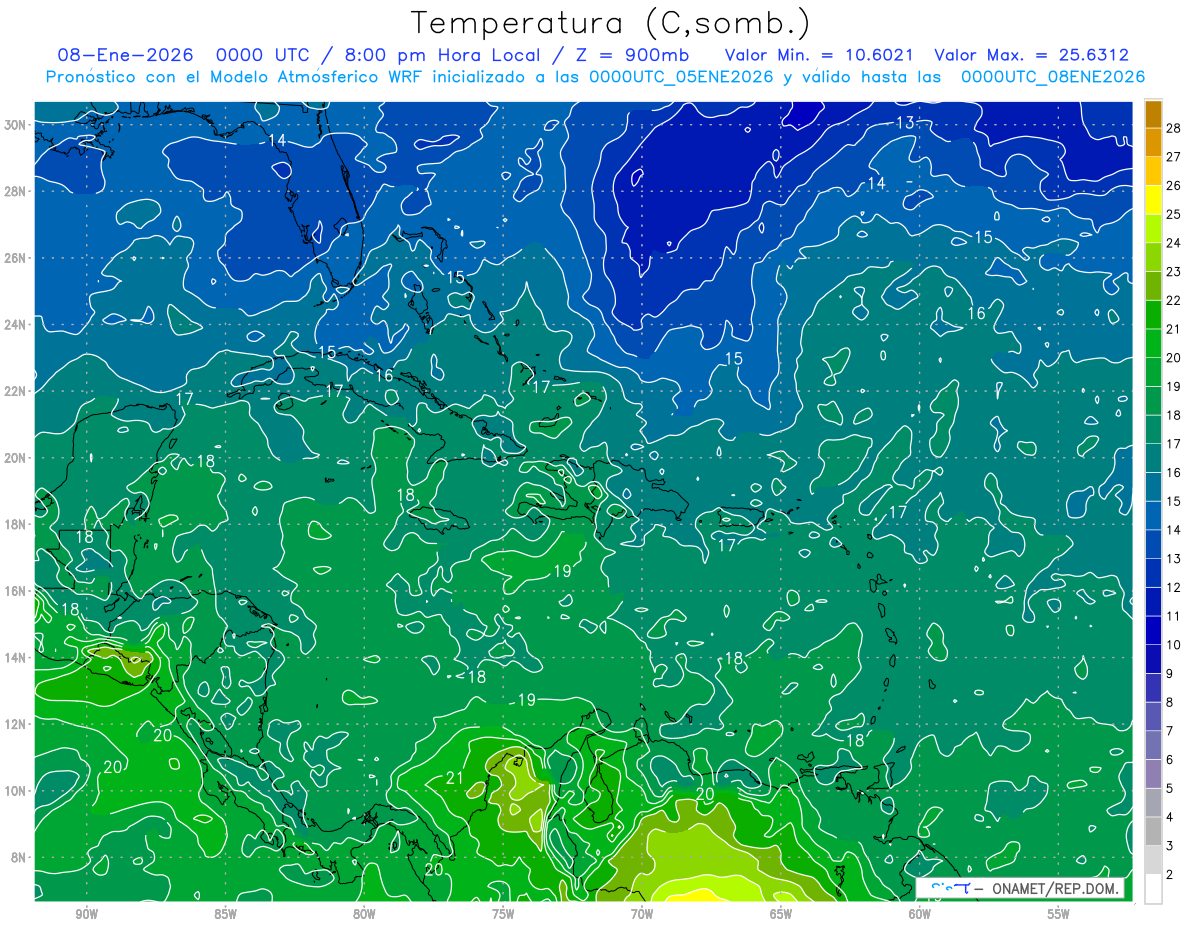Select validity stamp '0000UTC_08ENE2026'

point(1053,77)
